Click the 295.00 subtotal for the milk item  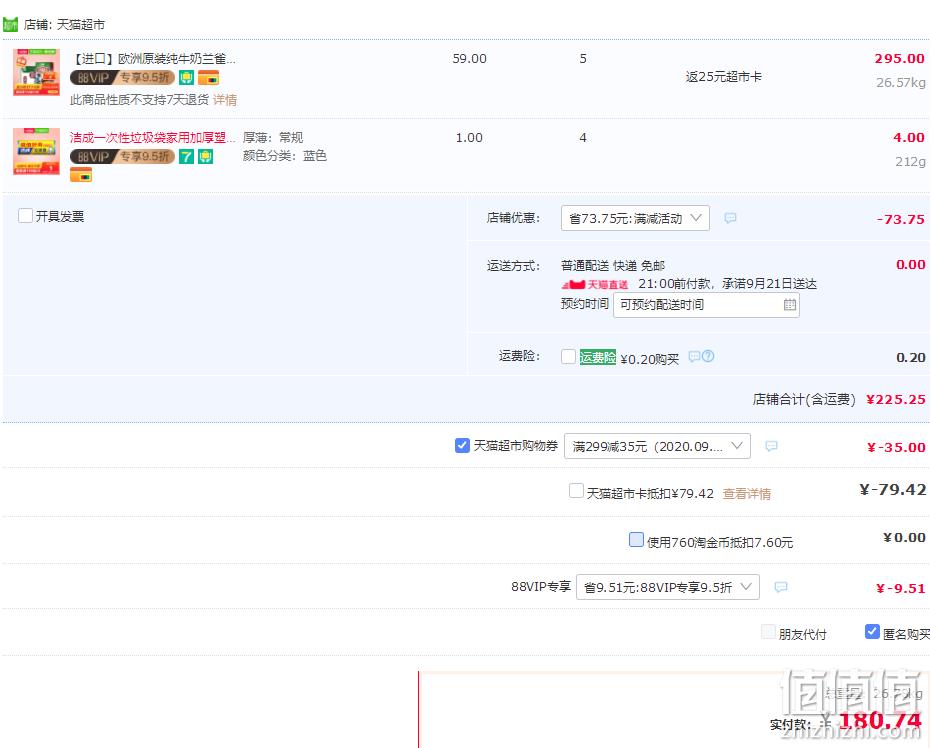899,59
